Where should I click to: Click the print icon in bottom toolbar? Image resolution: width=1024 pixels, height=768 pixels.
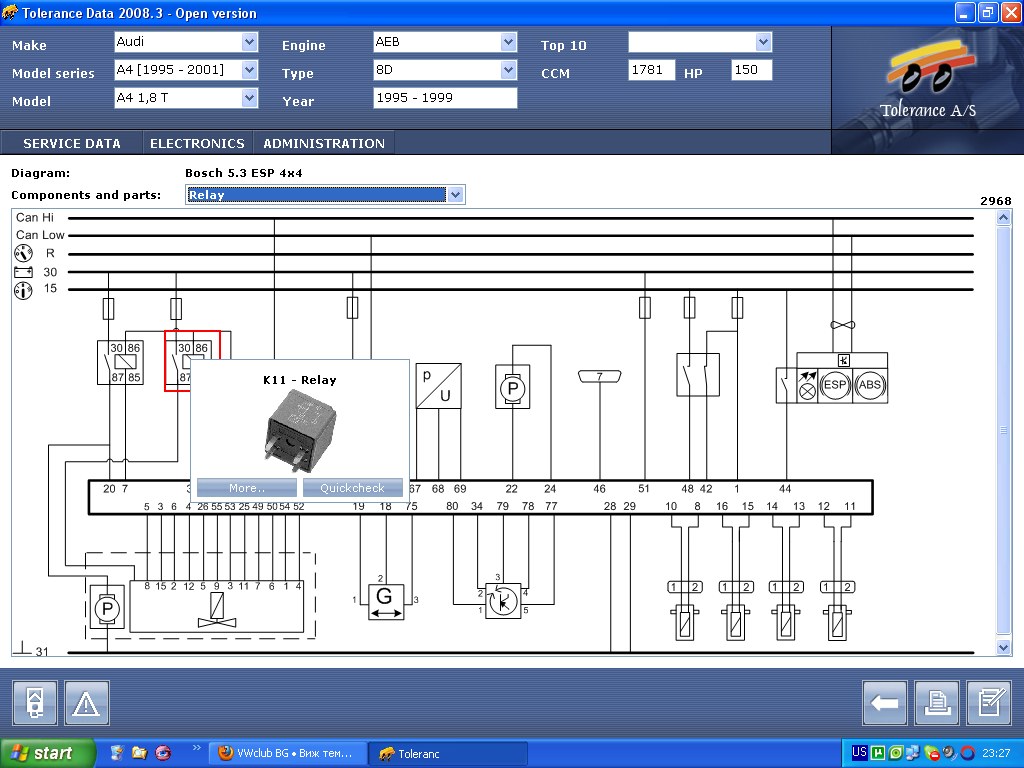click(936, 703)
